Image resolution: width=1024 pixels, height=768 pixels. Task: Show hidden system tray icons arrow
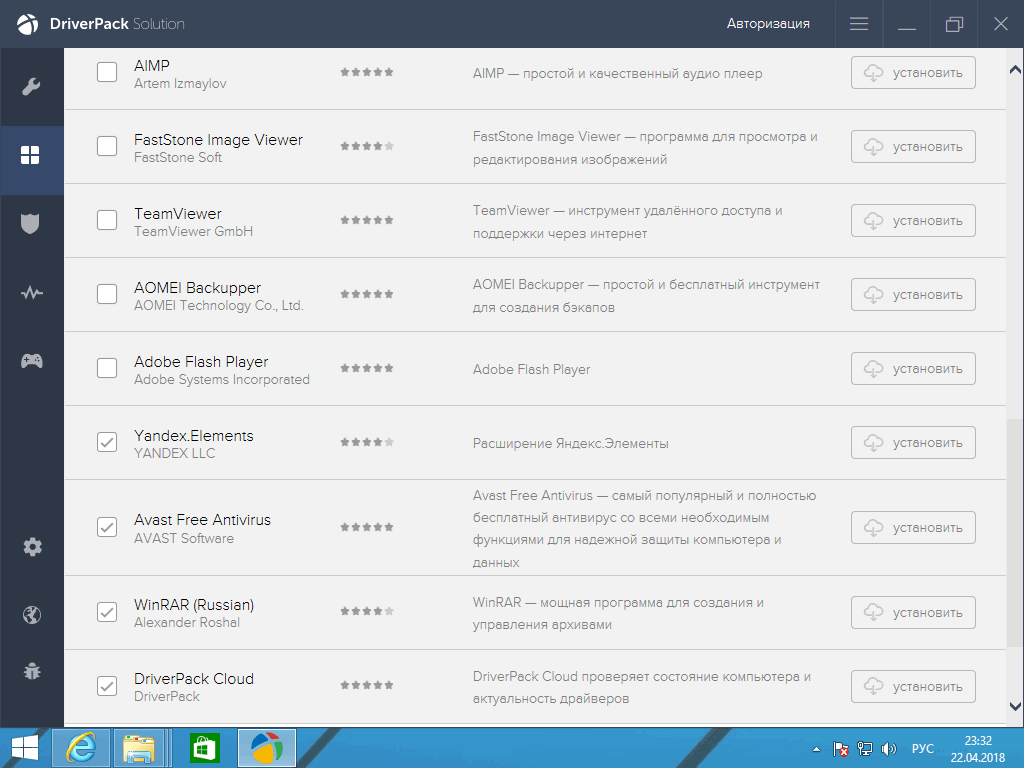(816, 748)
